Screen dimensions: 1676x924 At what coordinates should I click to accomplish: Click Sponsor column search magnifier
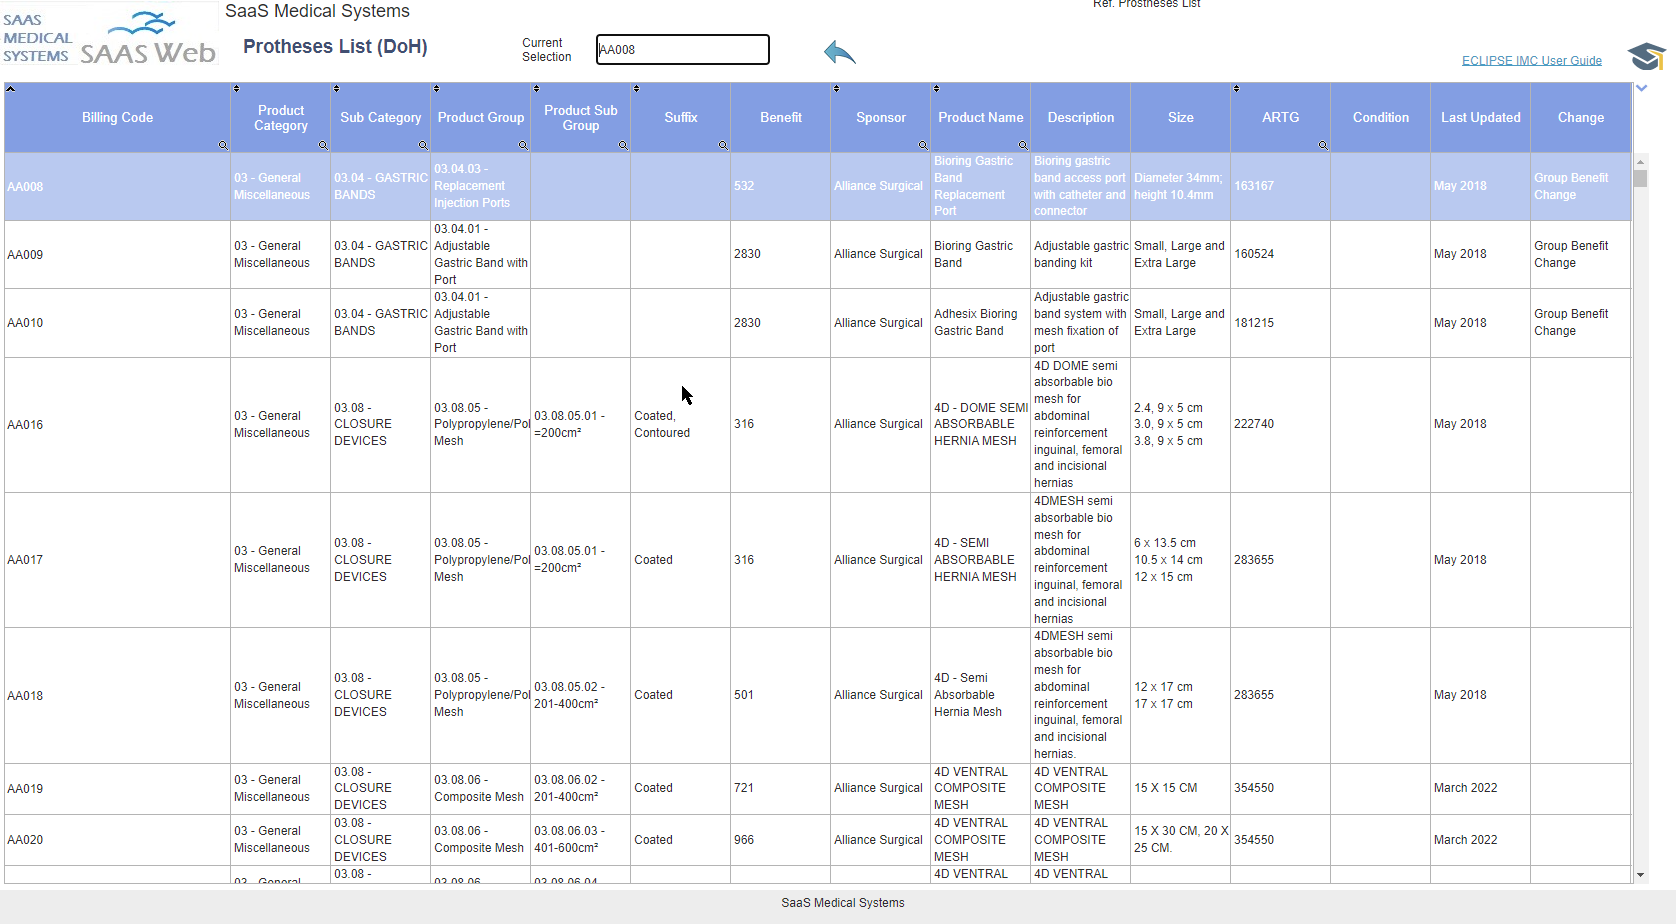[923, 145]
